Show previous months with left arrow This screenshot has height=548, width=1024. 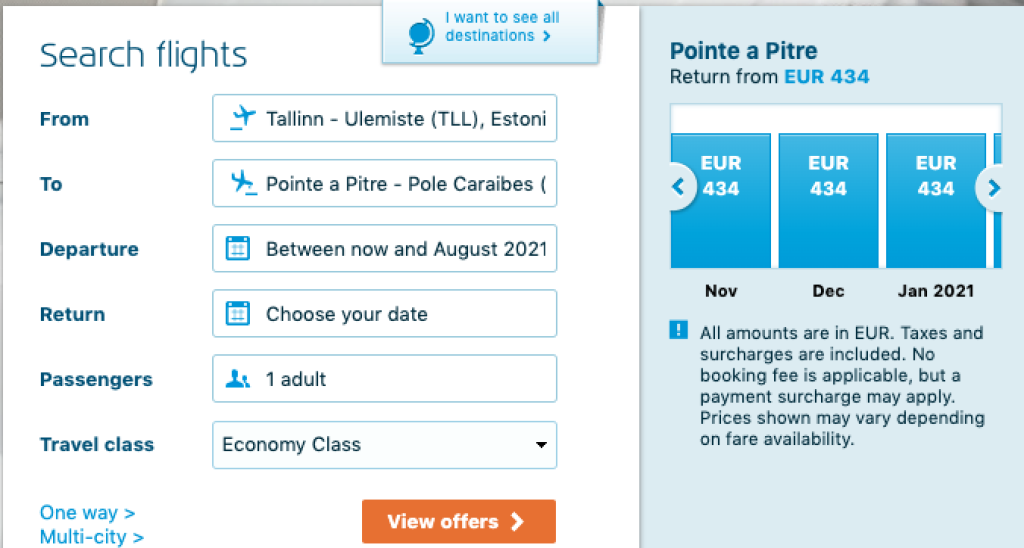point(679,186)
